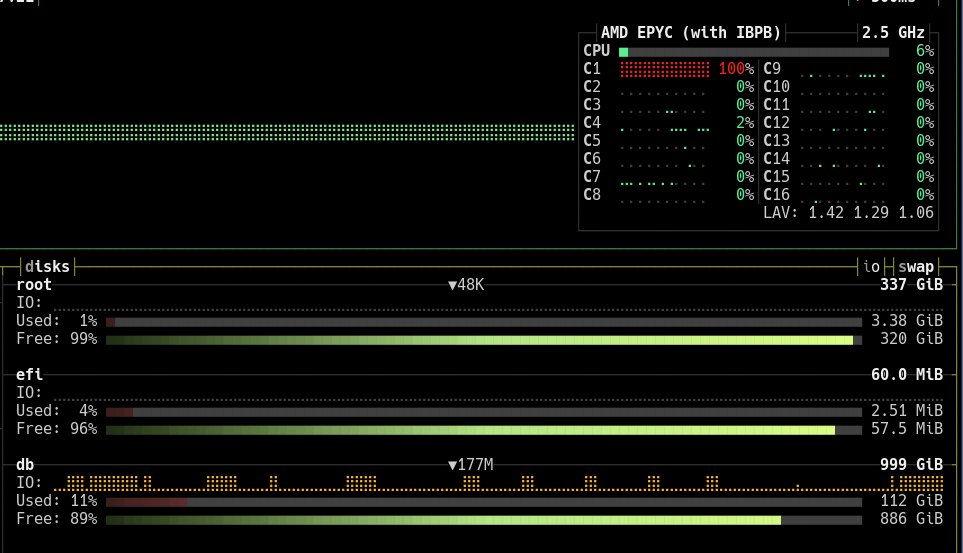Select the 2.5 GHz frequency label

click(x=893, y=33)
